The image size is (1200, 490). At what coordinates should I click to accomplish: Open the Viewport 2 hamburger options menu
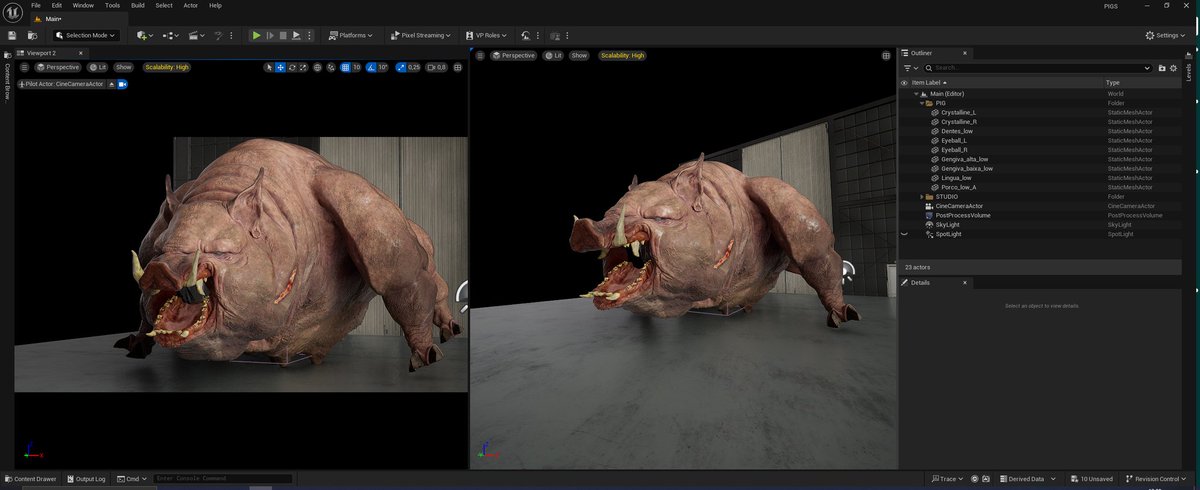24,67
